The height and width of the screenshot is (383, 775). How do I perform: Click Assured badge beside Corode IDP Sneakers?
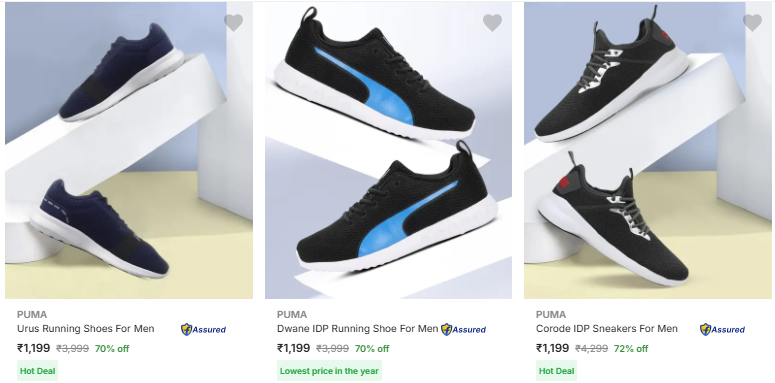pos(722,329)
